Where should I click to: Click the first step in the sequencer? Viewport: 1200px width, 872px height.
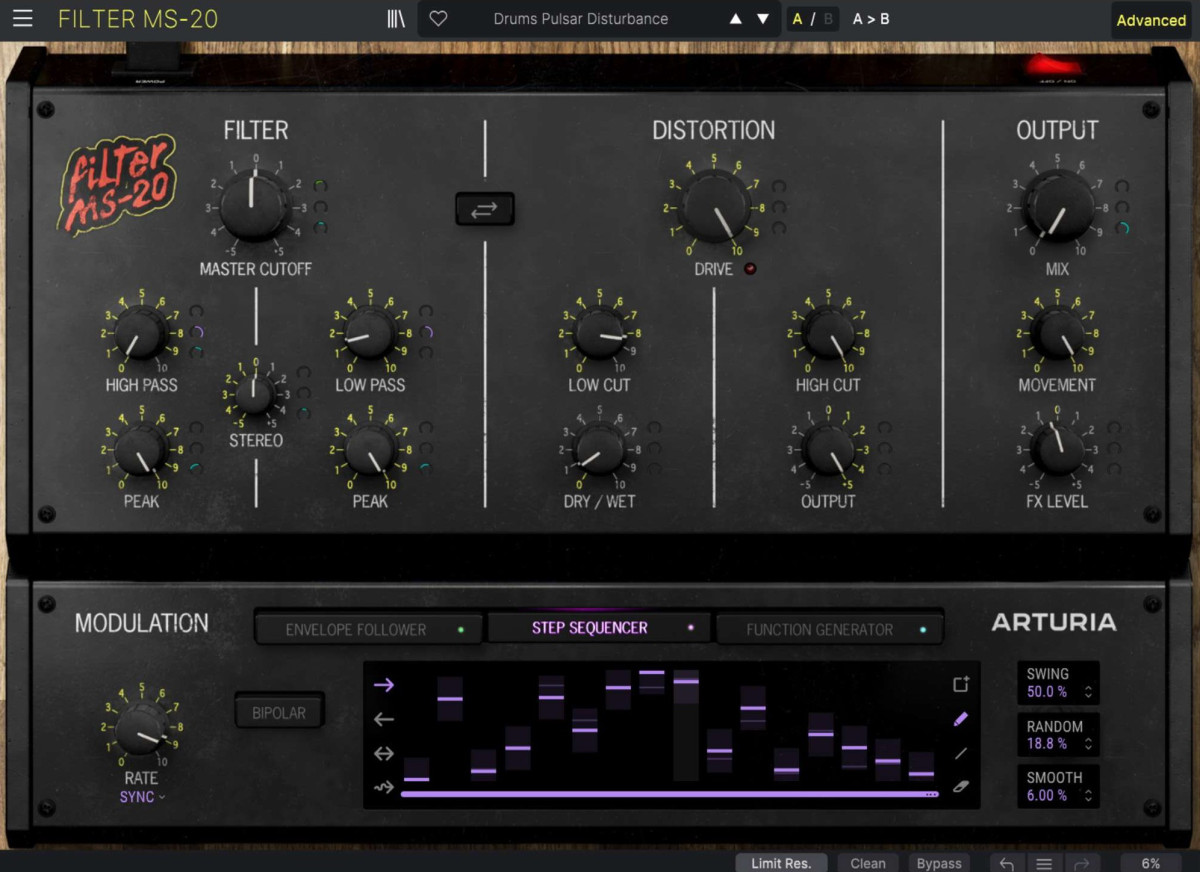(x=416, y=769)
